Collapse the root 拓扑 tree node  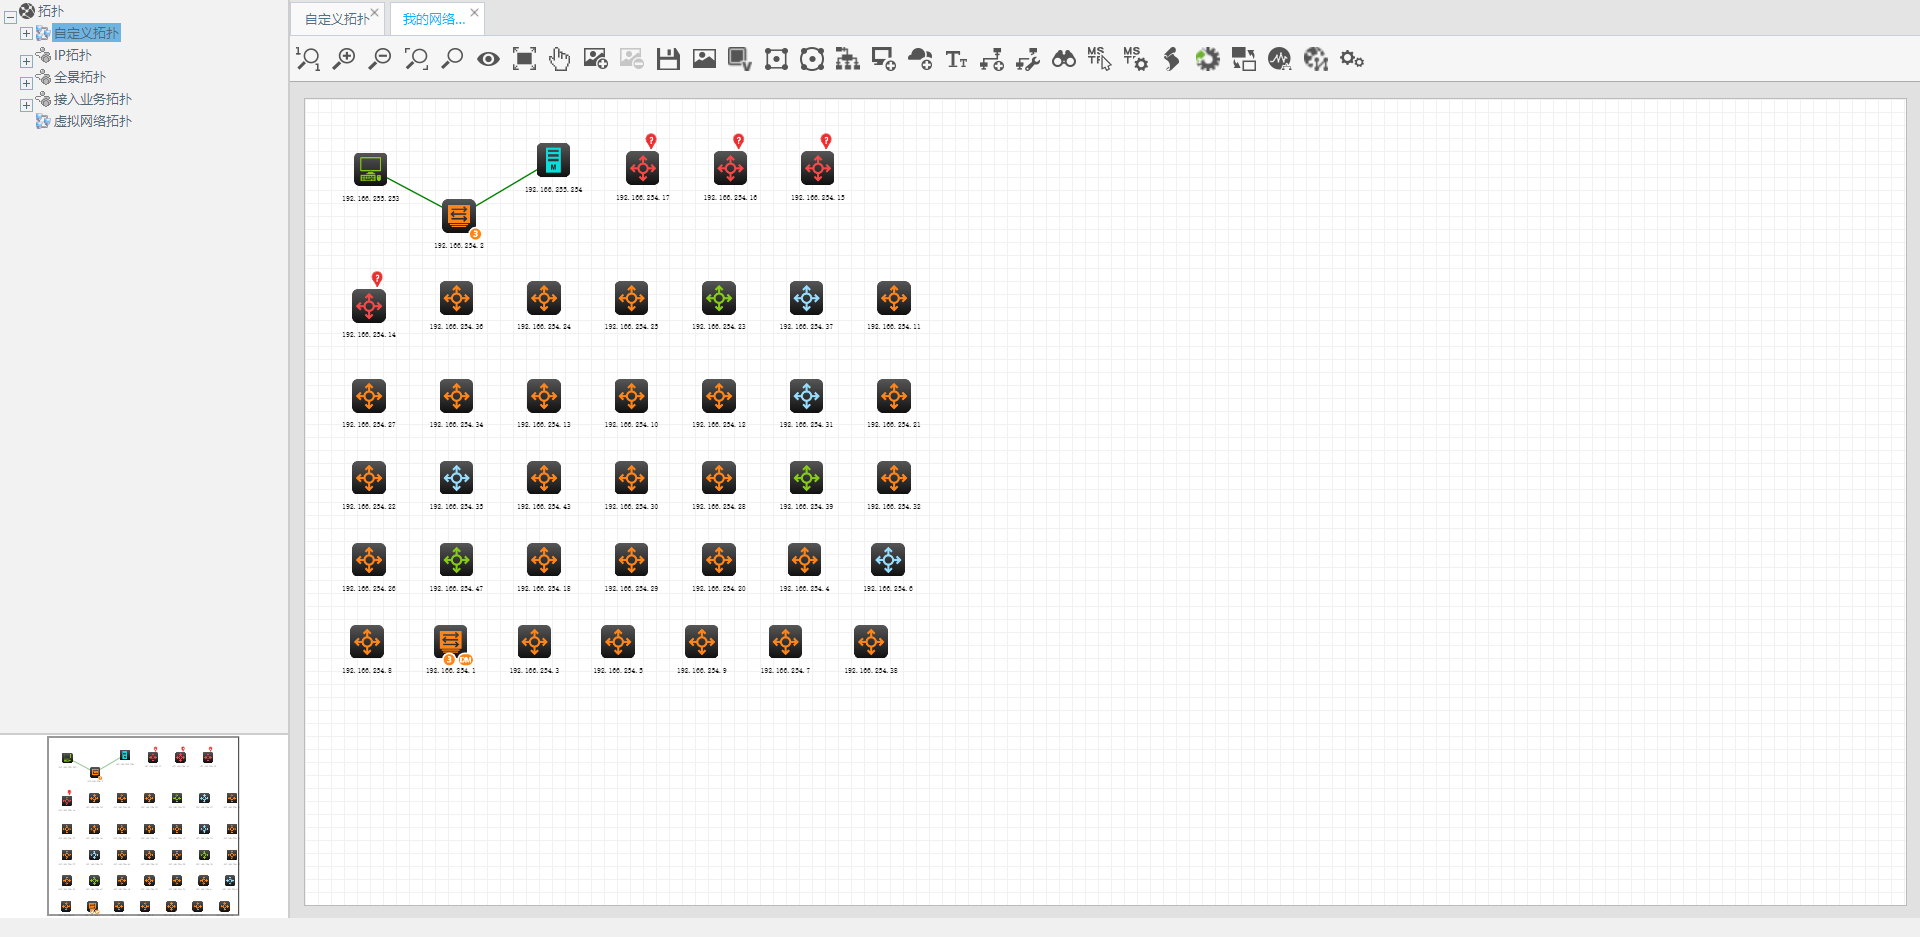click(10, 17)
